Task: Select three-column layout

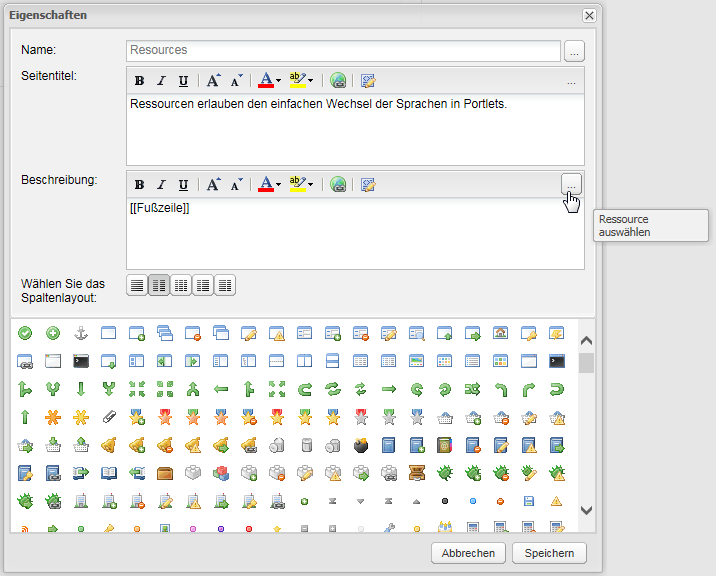Action: coord(181,285)
